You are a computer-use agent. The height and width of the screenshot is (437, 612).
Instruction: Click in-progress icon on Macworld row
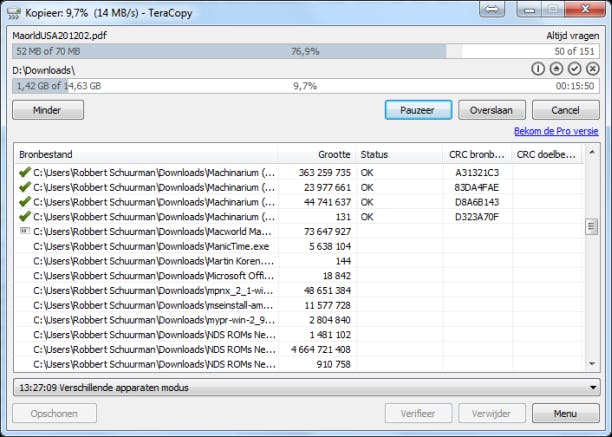click(25, 231)
